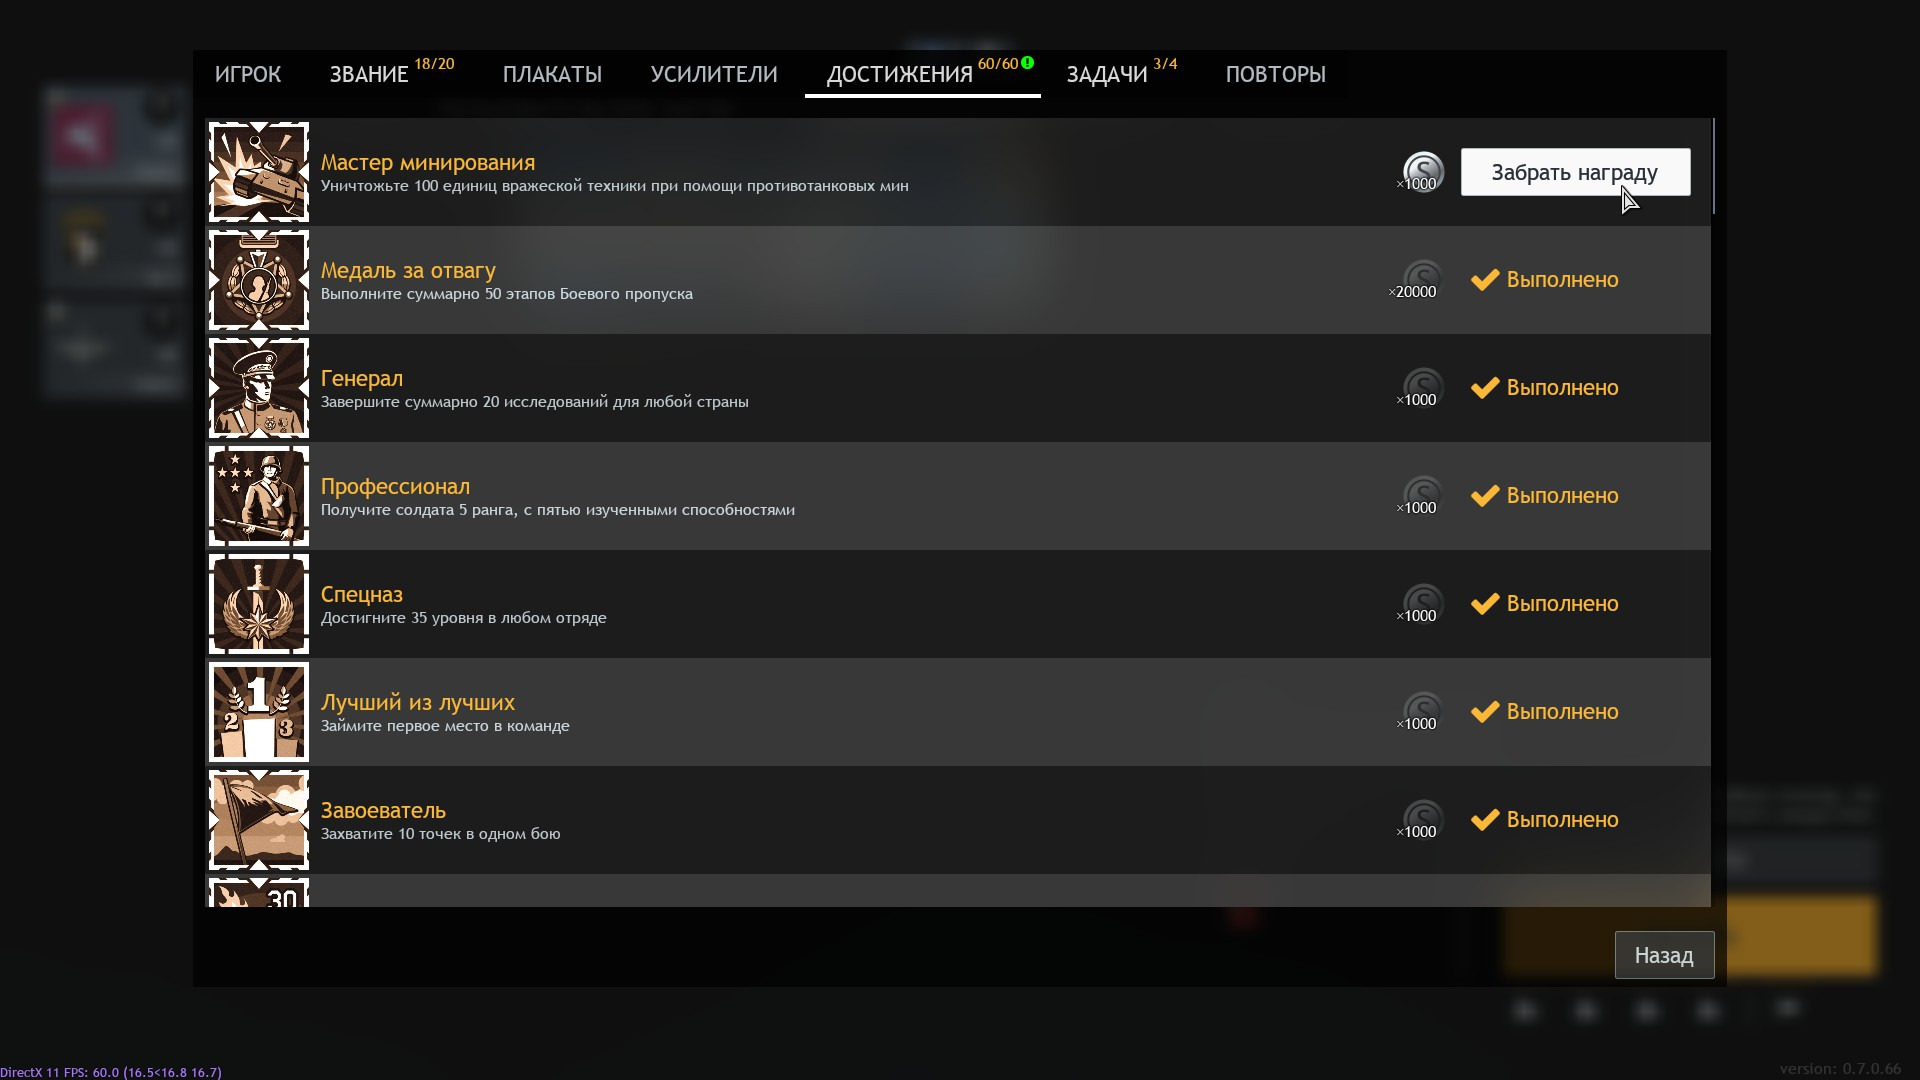1920x1080 pixels.
Task: Click the achievements list scrollbar thumb
Action: tap(1713, 166)
